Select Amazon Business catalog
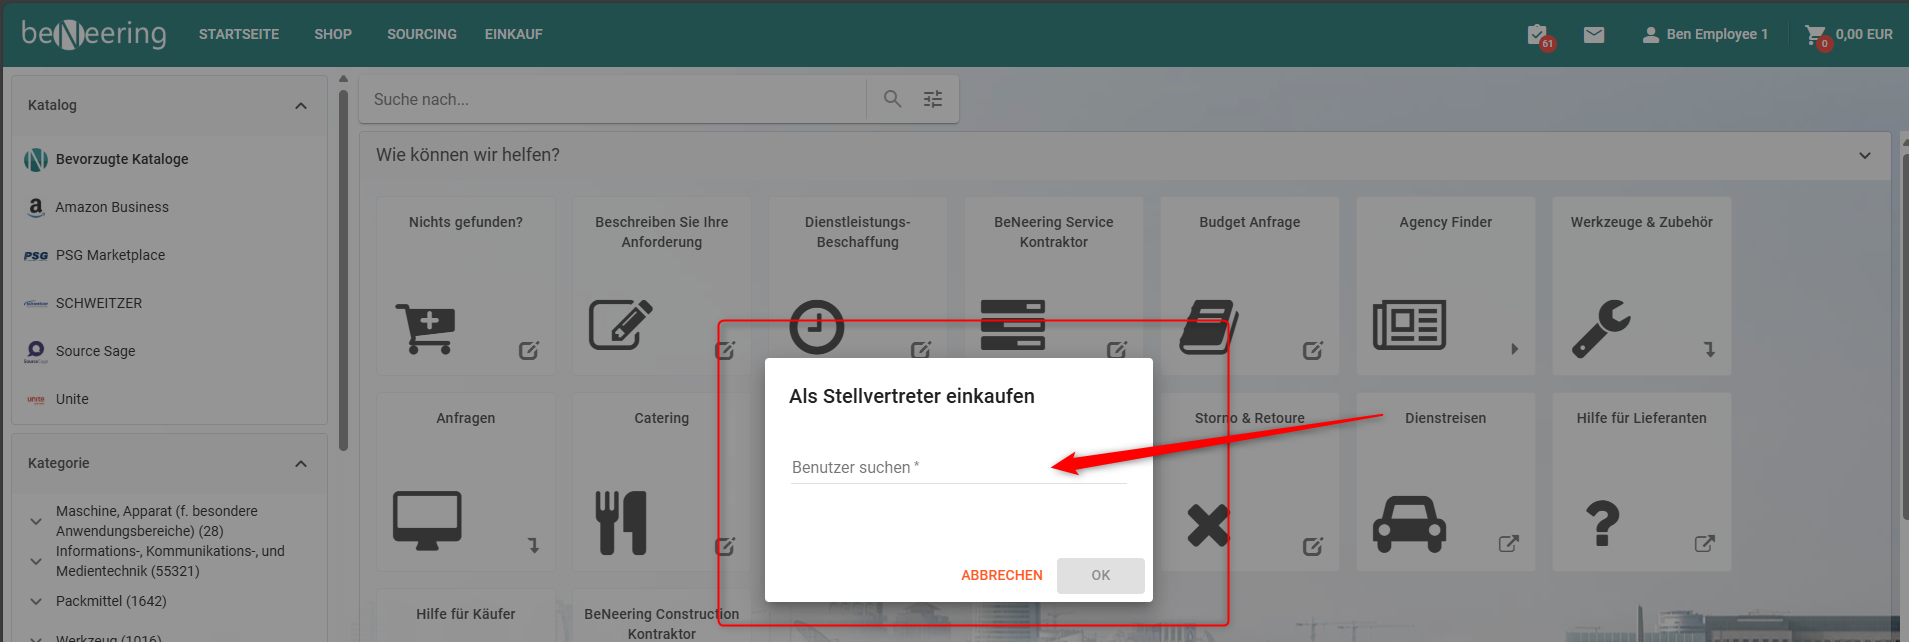Viewport: 1909px width, 642px height. pyautogui.click(x=112, y=207)
